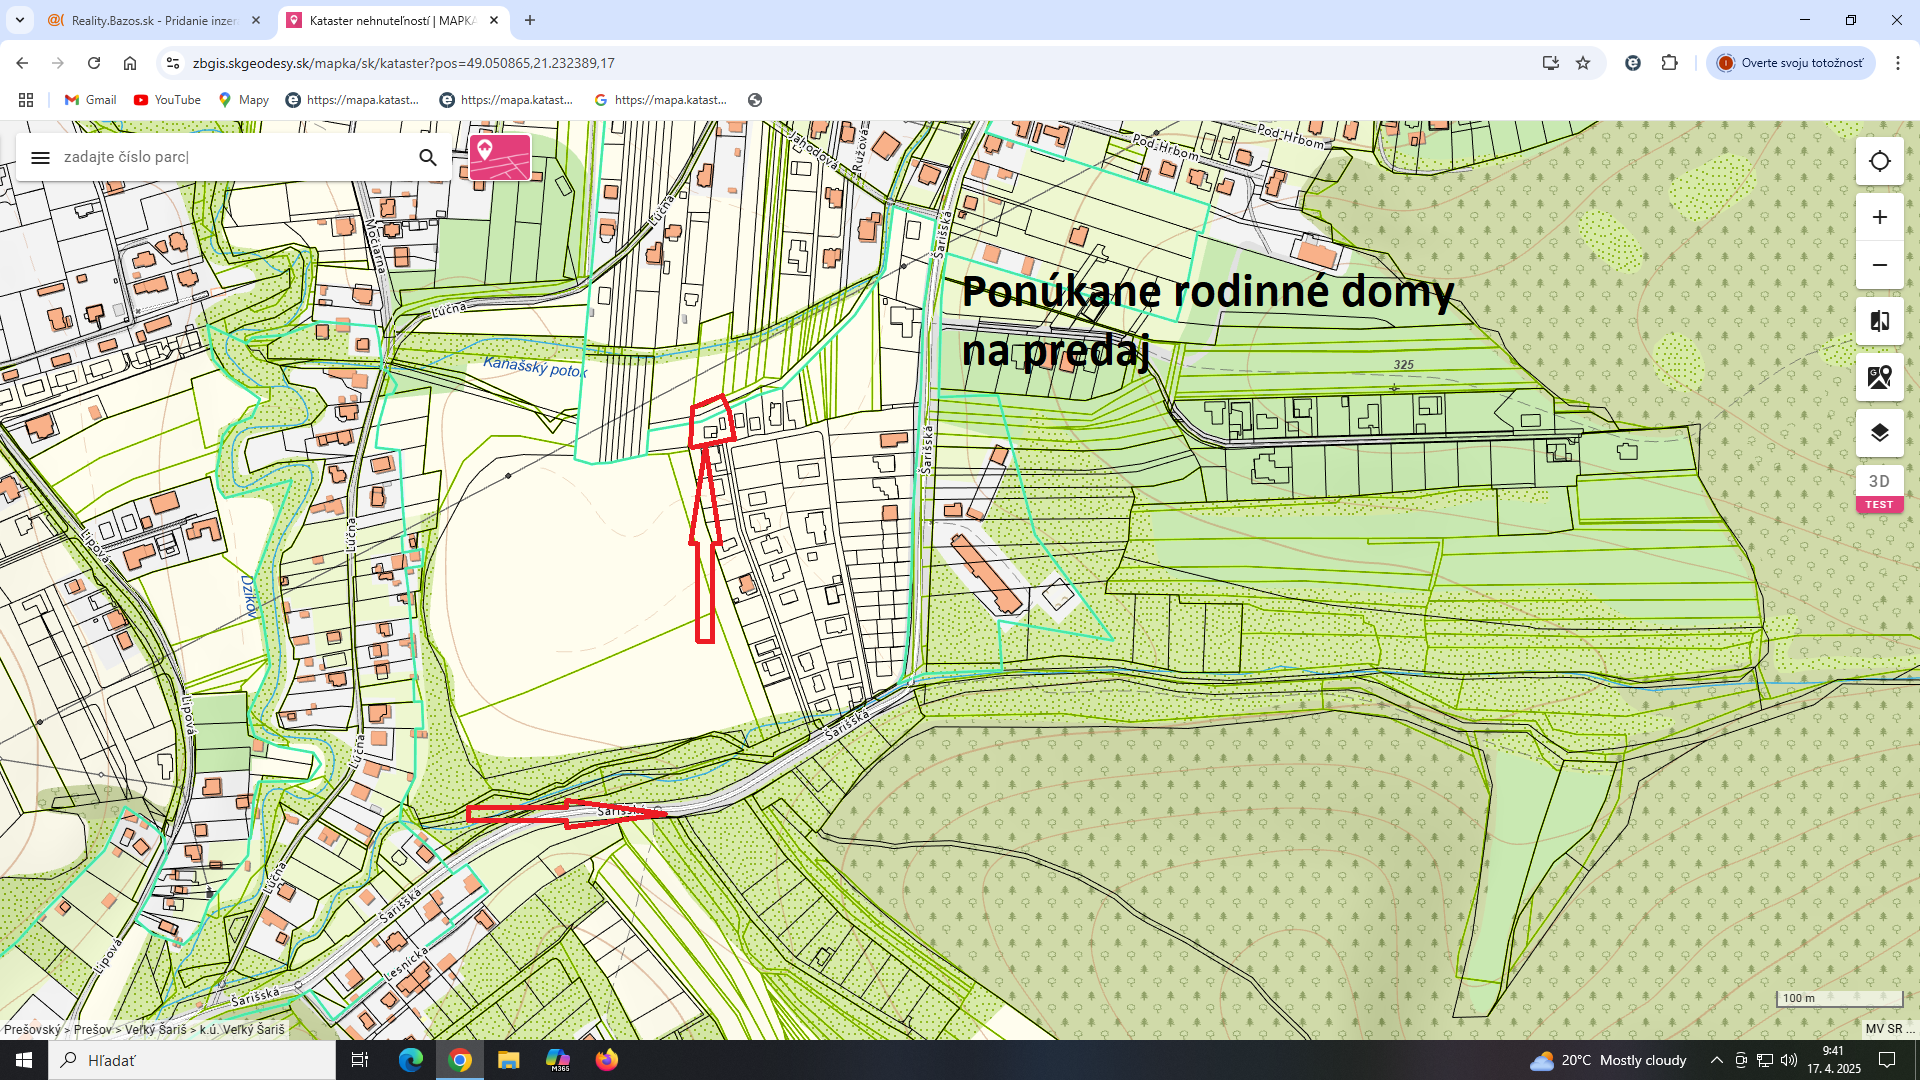Bookmark this page with the star icon
1920x1080 pixels.
(1583, 63)
